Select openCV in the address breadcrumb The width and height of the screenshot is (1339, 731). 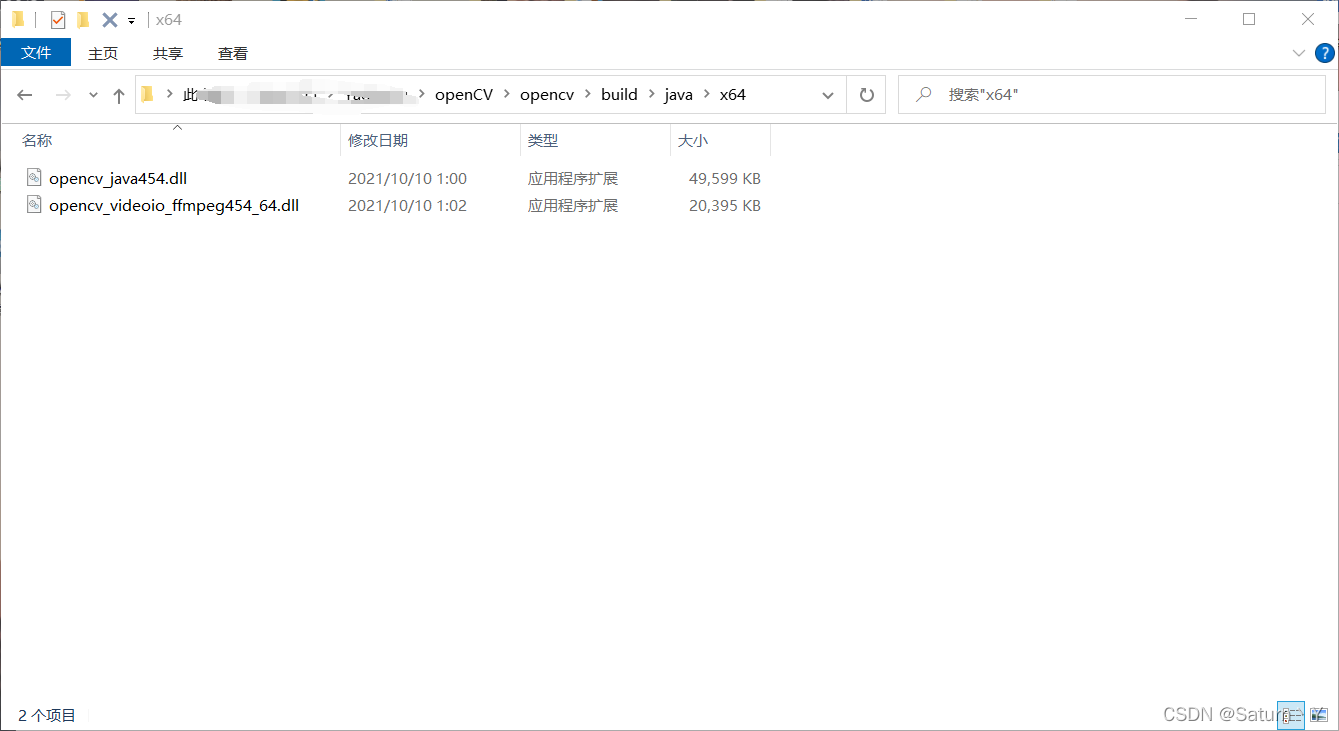[x=464, y=95]
